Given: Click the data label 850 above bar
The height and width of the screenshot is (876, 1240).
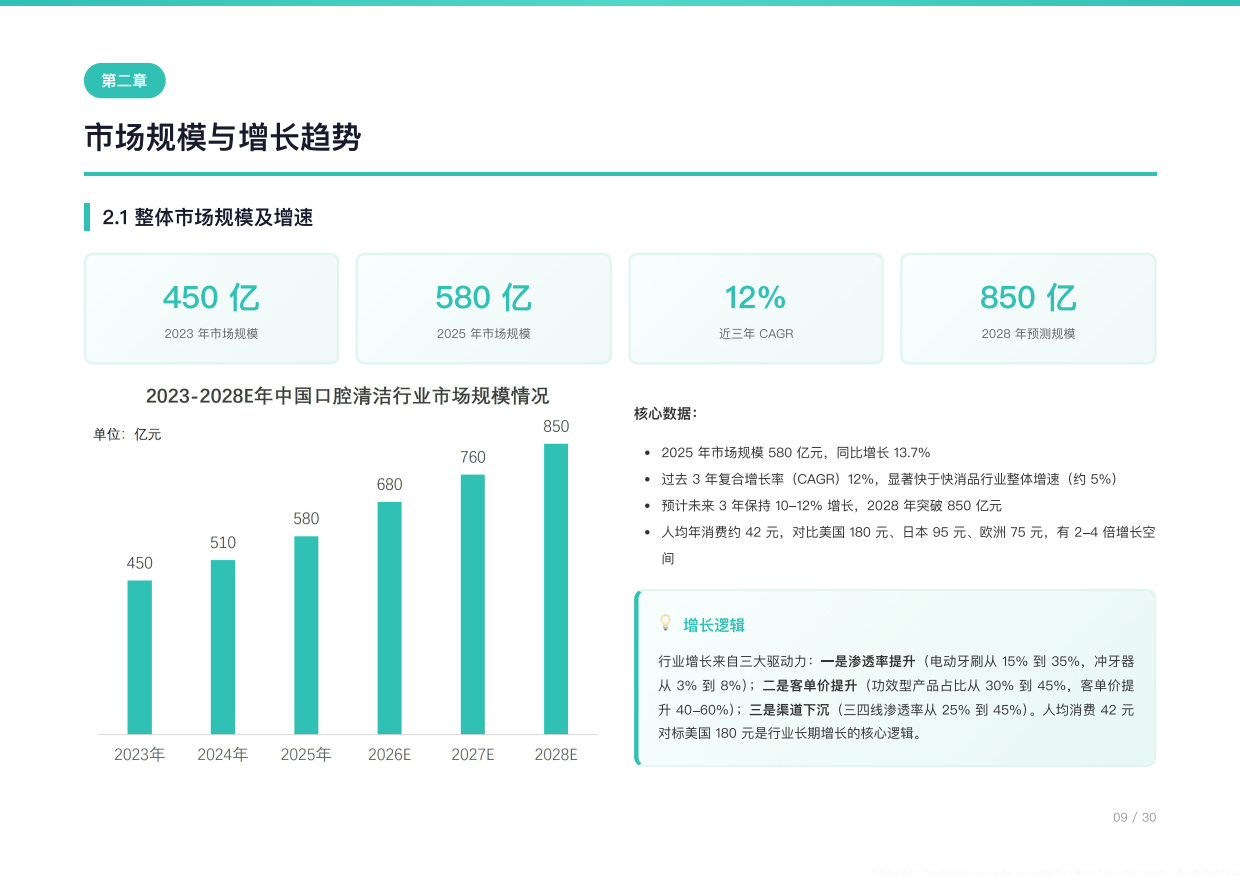Looking at the screenshot, I should pos(556,426).
